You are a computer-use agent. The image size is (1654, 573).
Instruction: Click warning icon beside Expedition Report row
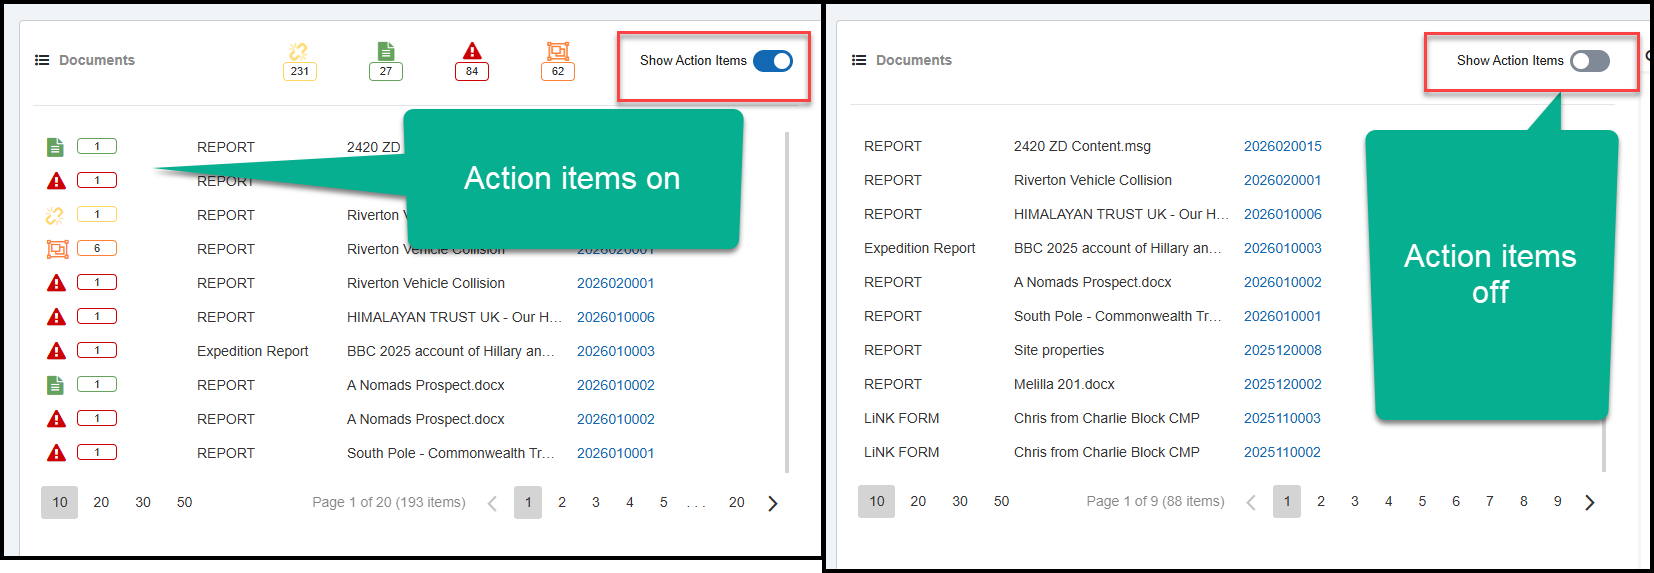57,351
